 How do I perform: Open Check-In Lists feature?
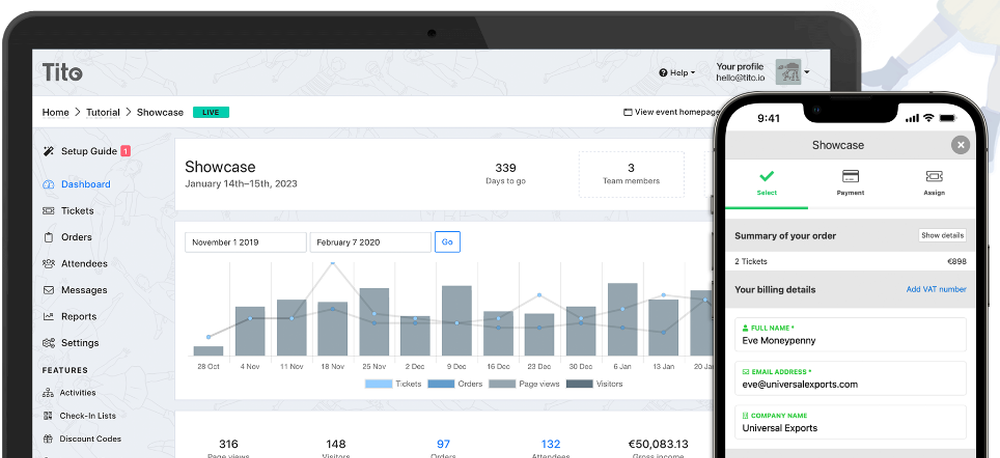[88, 416]
